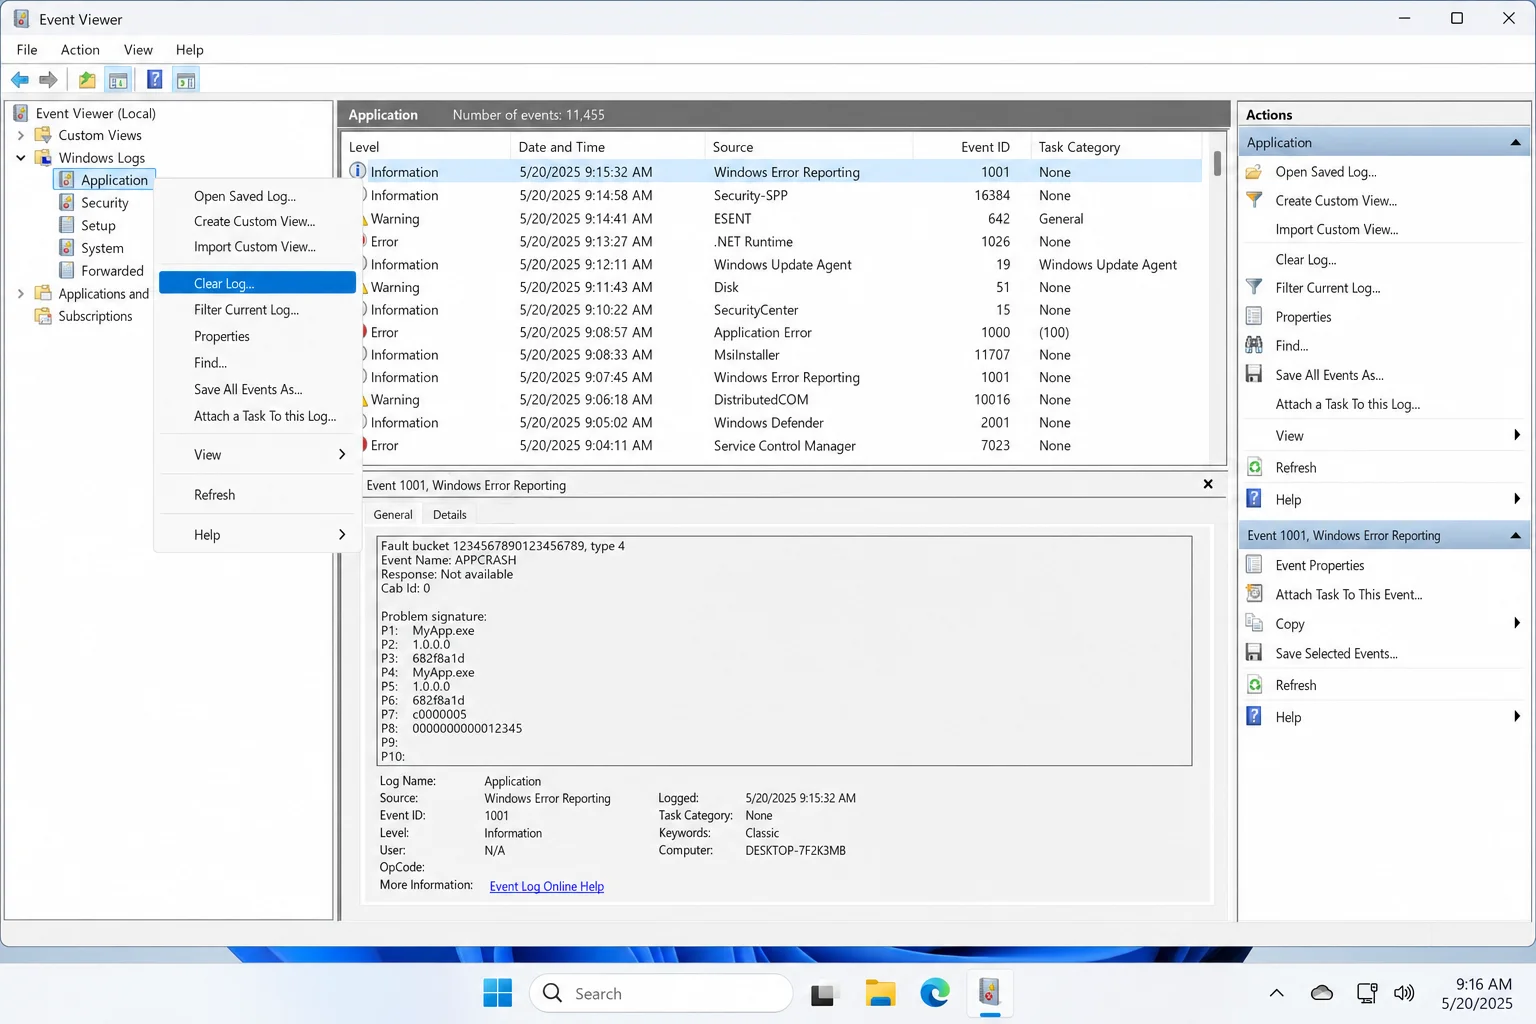Click the Copy icon in Actions pane

1254,623
